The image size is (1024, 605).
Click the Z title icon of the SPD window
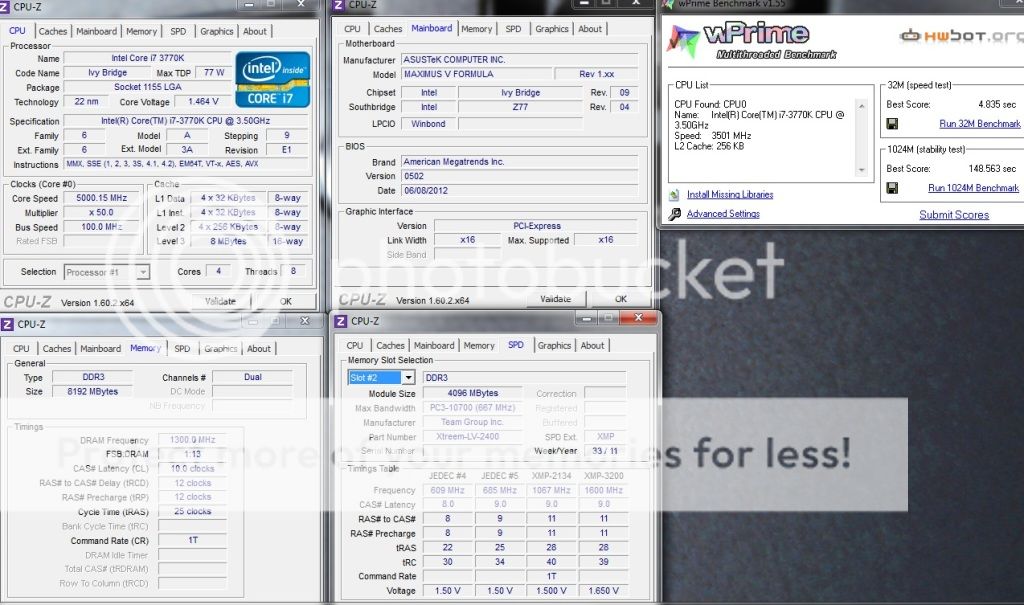pyautogui.click(x=340, y=321)
